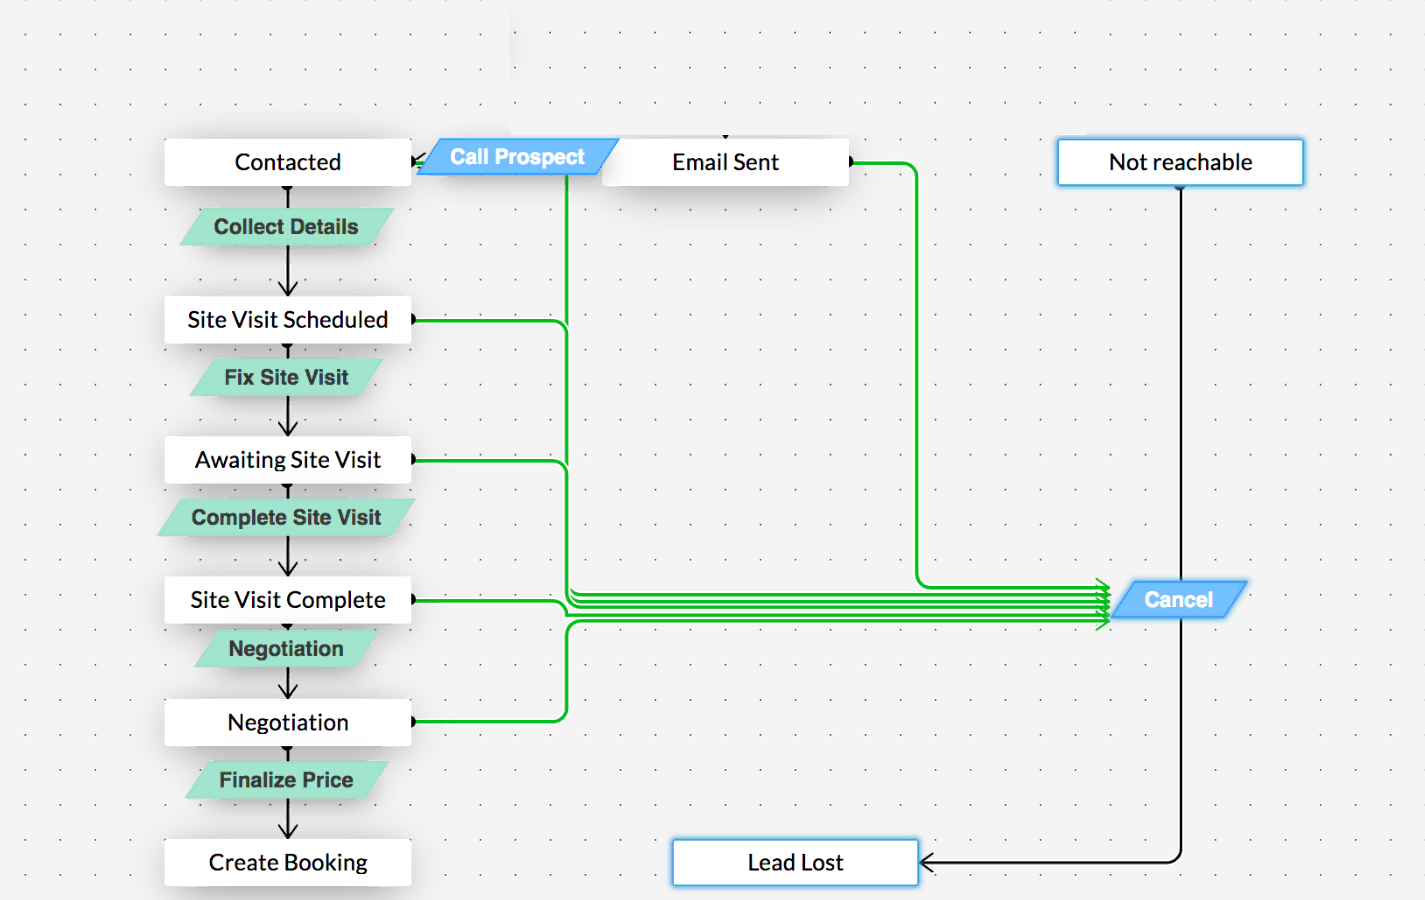Select the Create Booking state

click(287, 862)
